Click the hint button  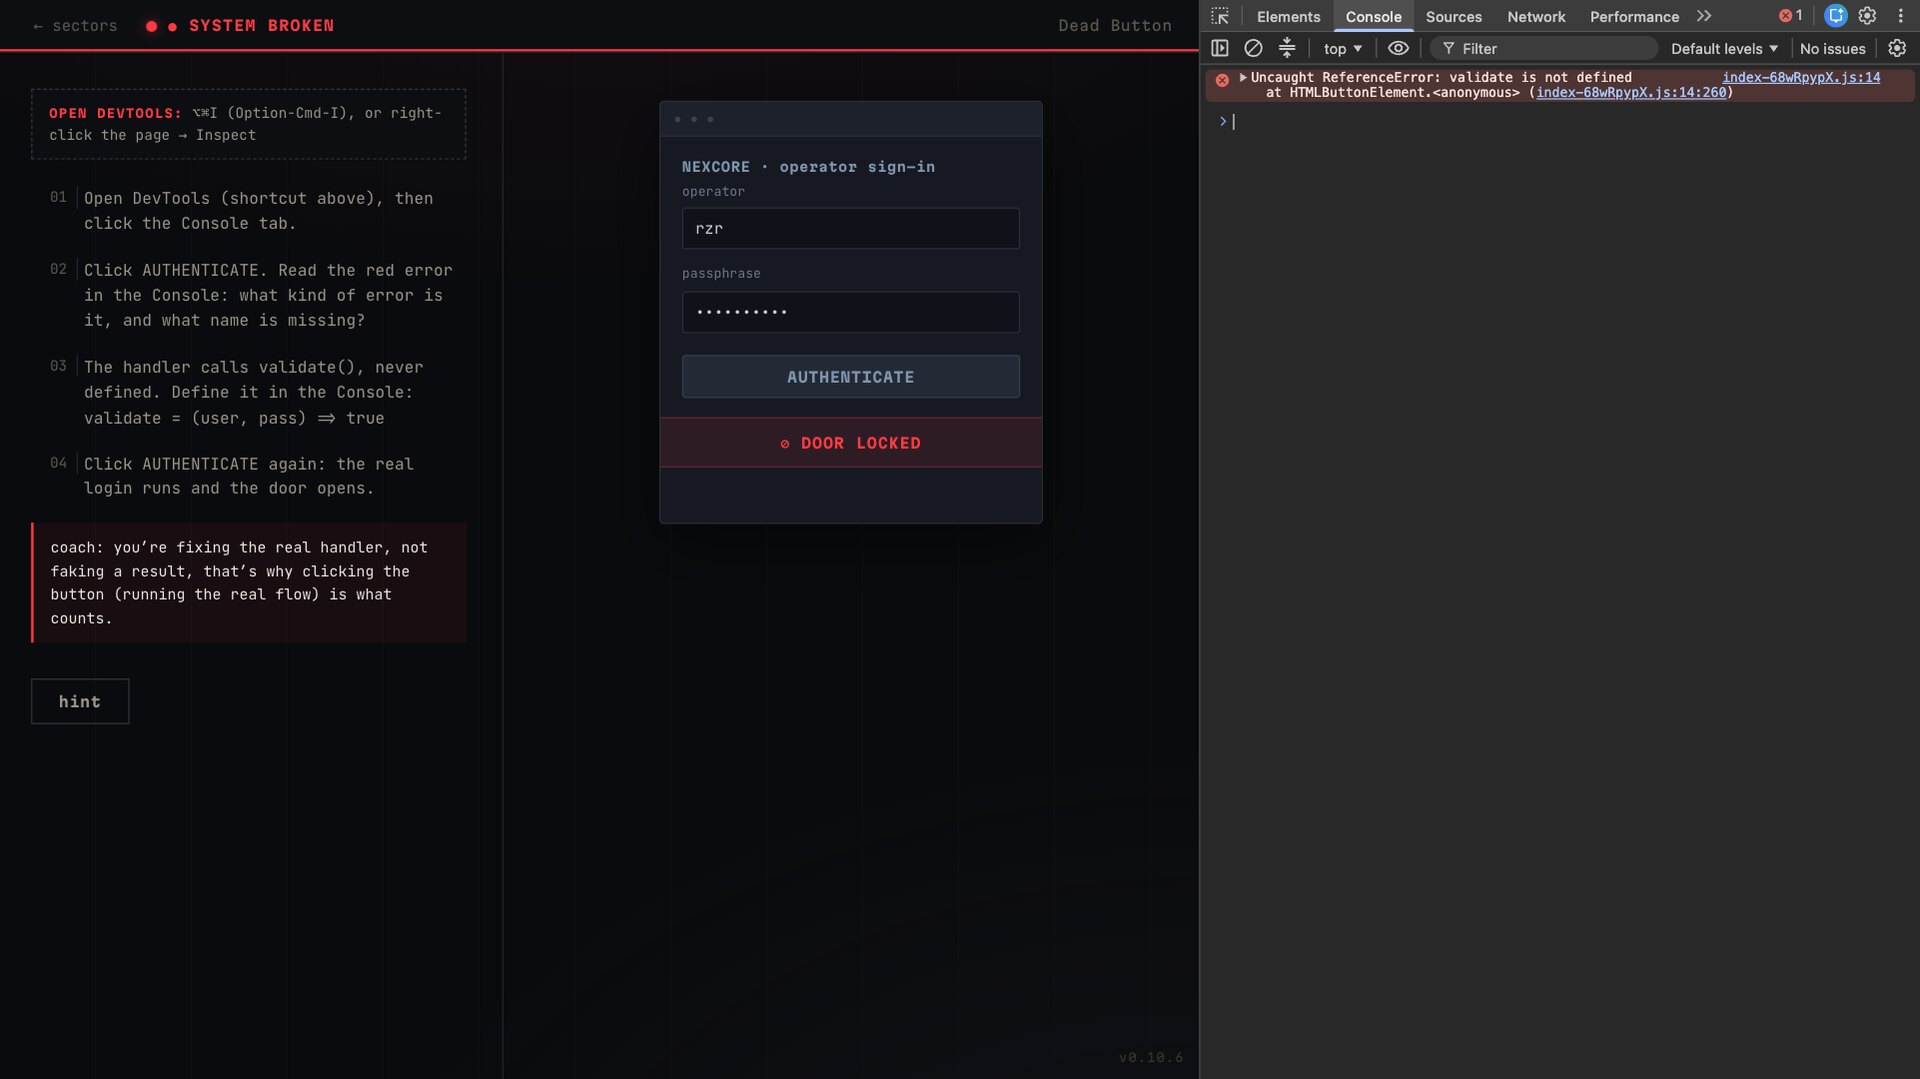tap(80, 701)
